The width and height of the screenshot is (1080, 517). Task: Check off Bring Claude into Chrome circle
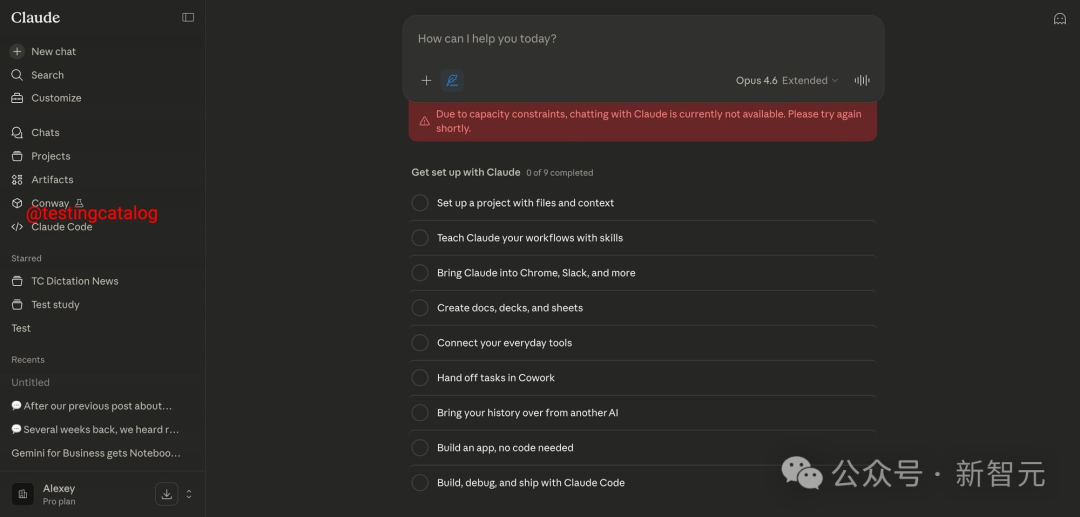(x=420, y=273)
